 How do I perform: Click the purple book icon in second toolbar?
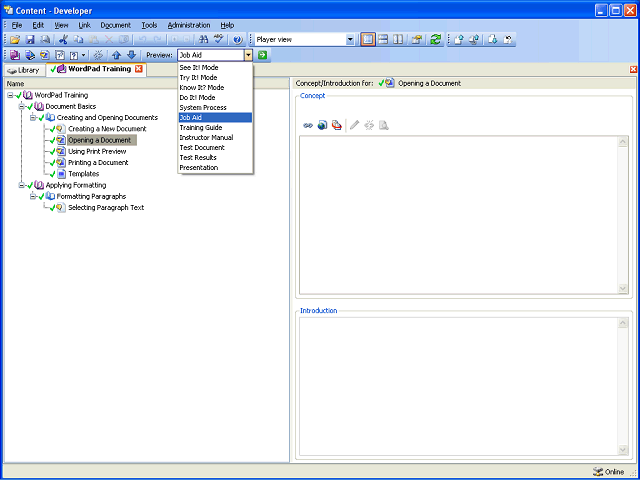pos(15,55)
